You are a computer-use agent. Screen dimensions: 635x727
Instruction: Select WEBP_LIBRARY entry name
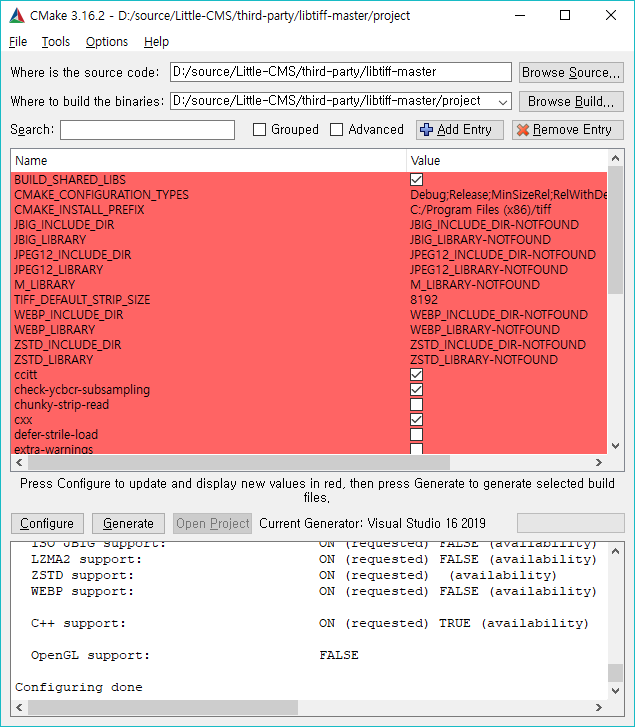(x=55, y=330)
